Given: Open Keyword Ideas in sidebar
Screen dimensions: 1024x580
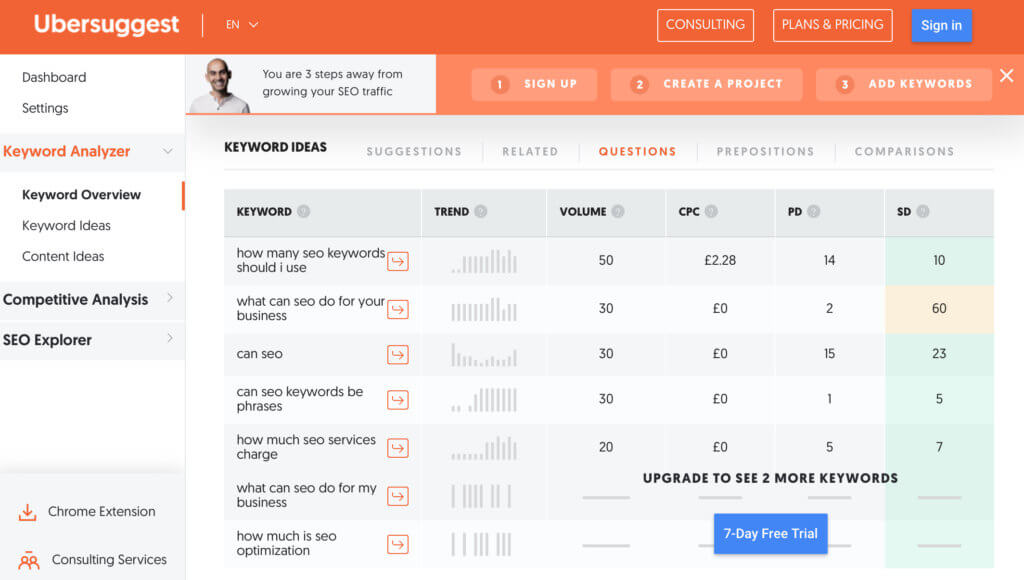Looking at the screenshot, I should click(67, 225).
